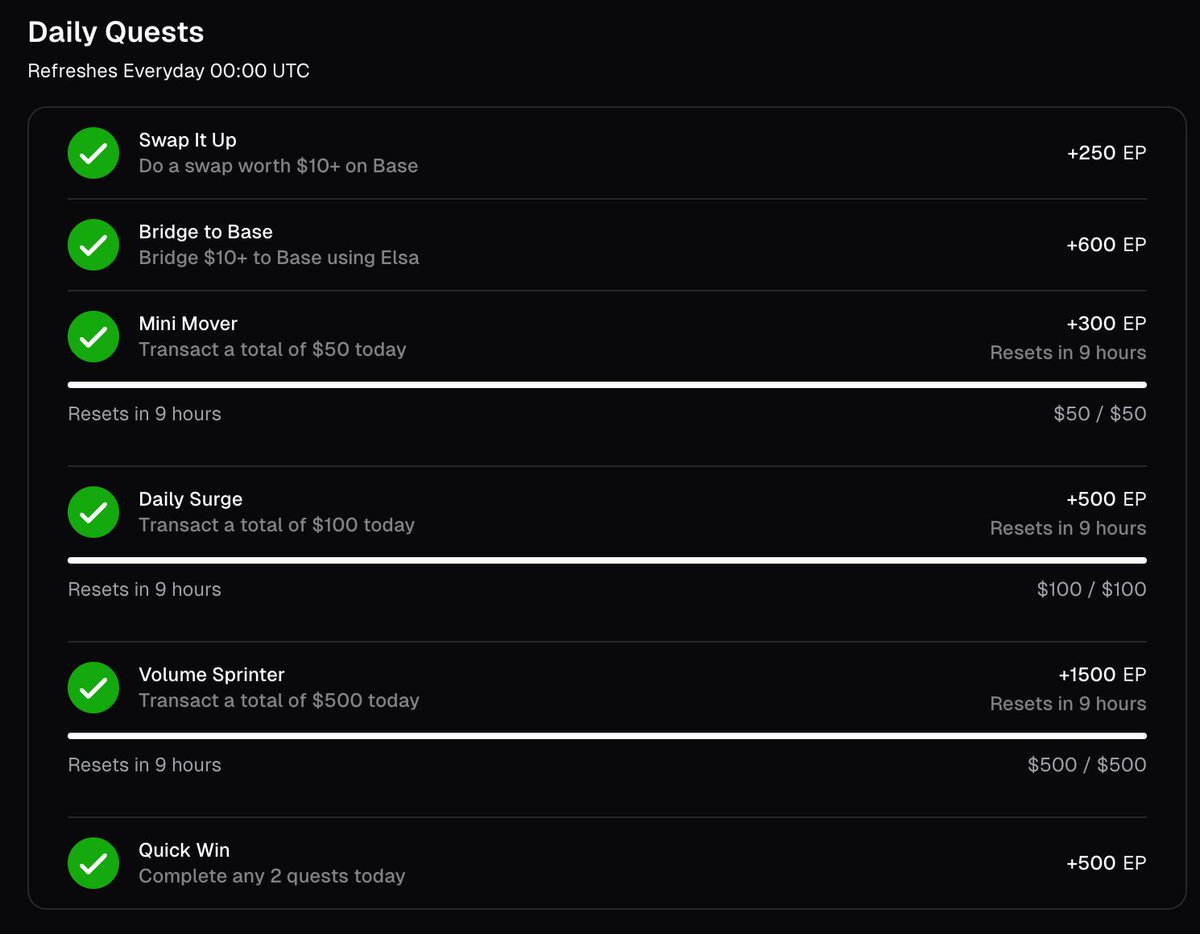1200x934 pixels.
Task: Click the +600 EP reward label
Action: 1107,245
